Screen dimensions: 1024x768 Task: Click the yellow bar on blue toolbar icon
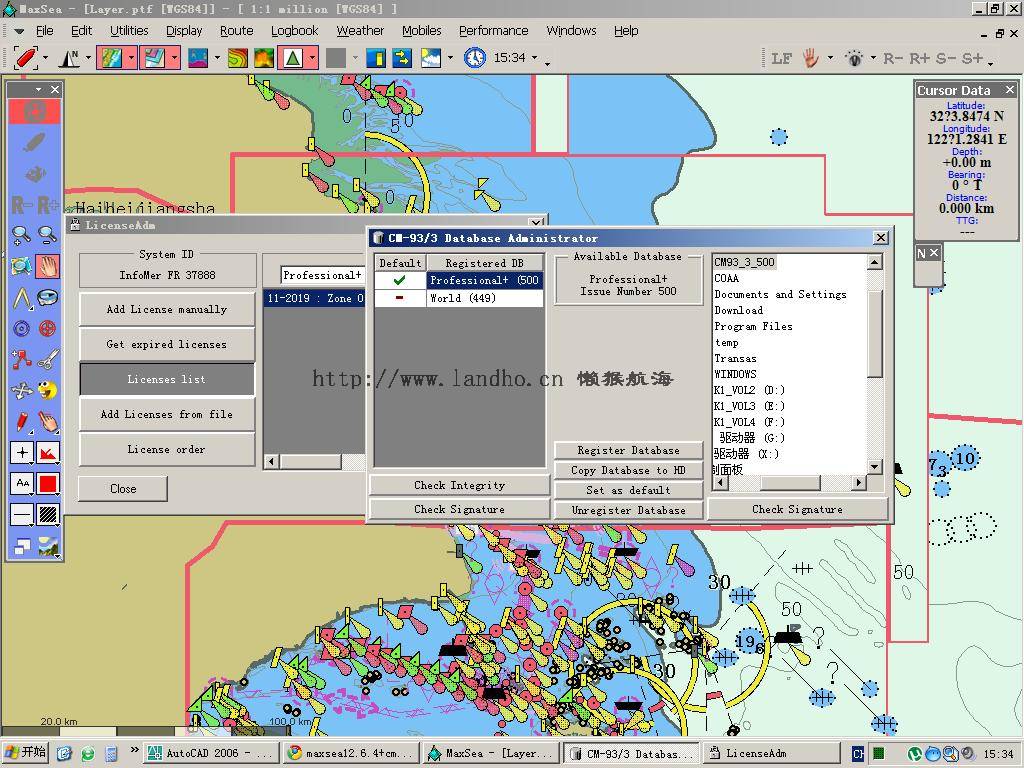tap(376, 58)
